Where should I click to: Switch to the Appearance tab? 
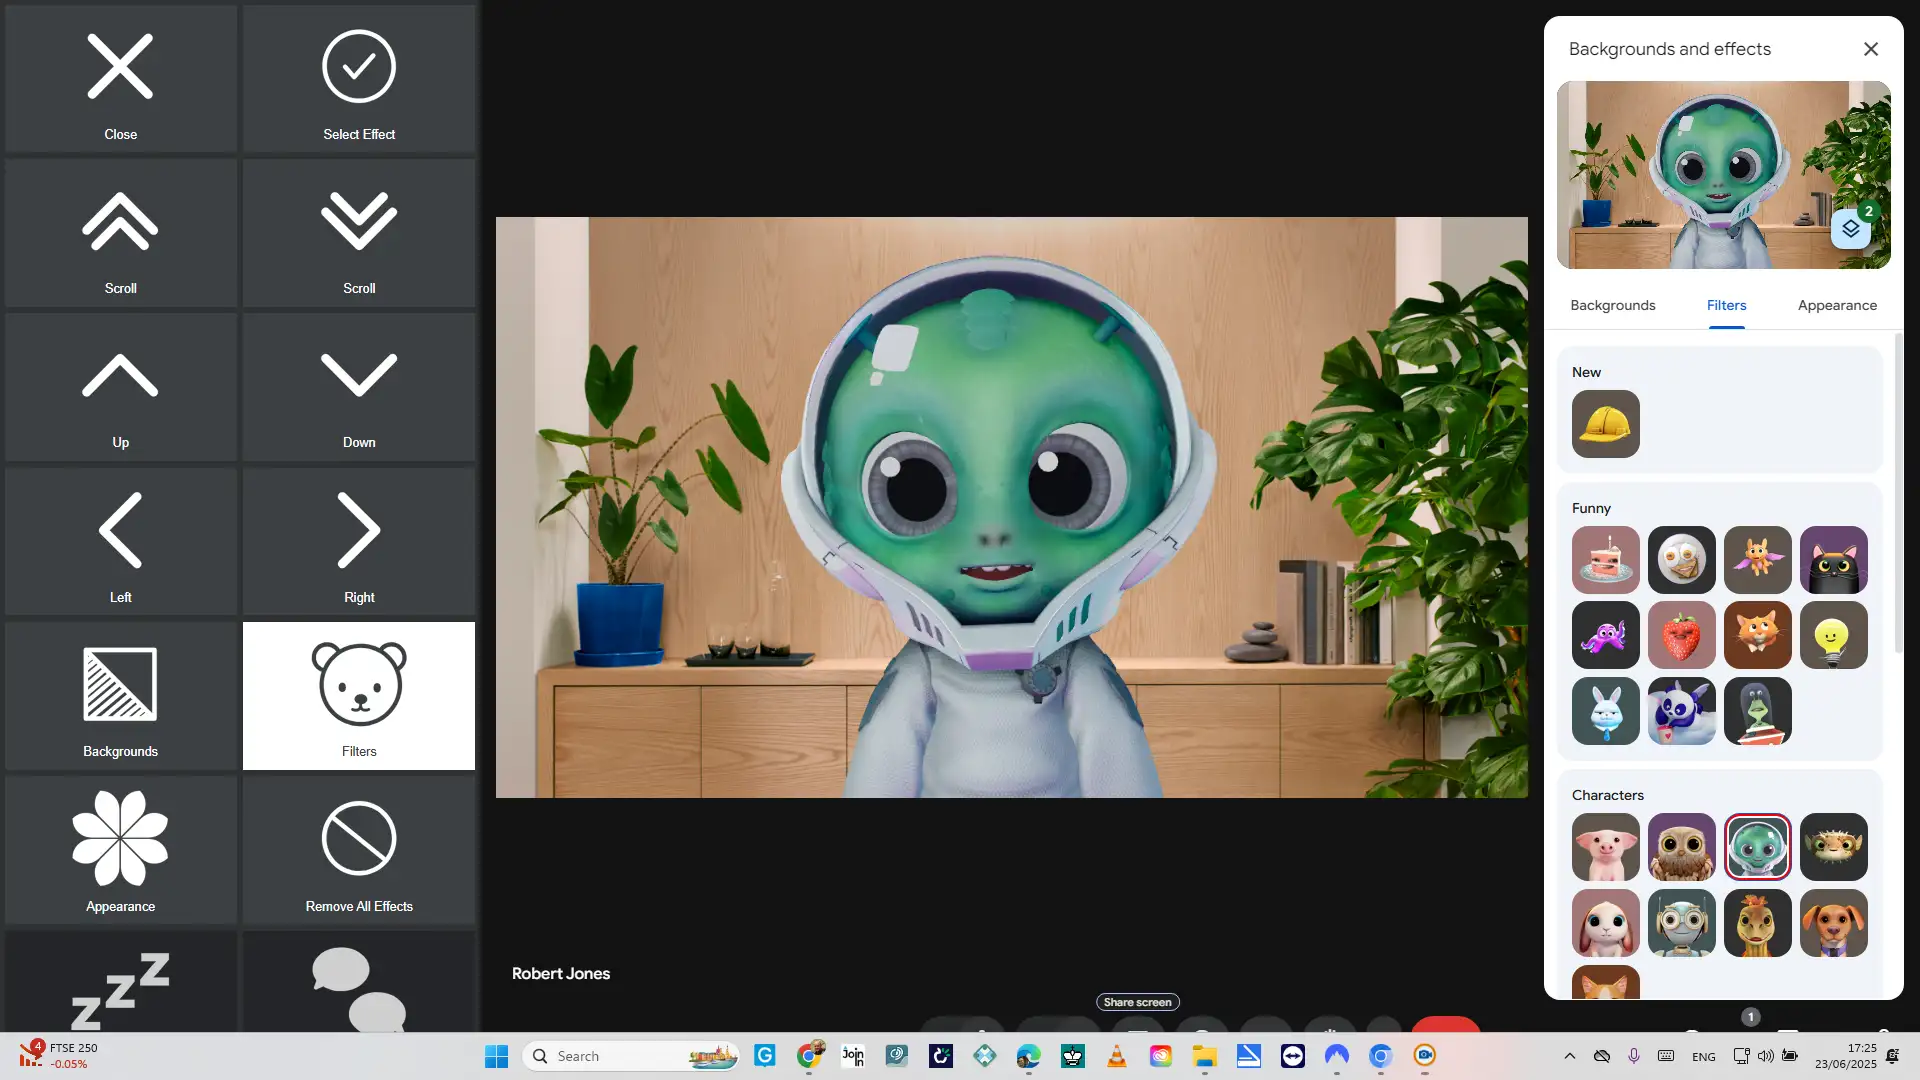1836,305
